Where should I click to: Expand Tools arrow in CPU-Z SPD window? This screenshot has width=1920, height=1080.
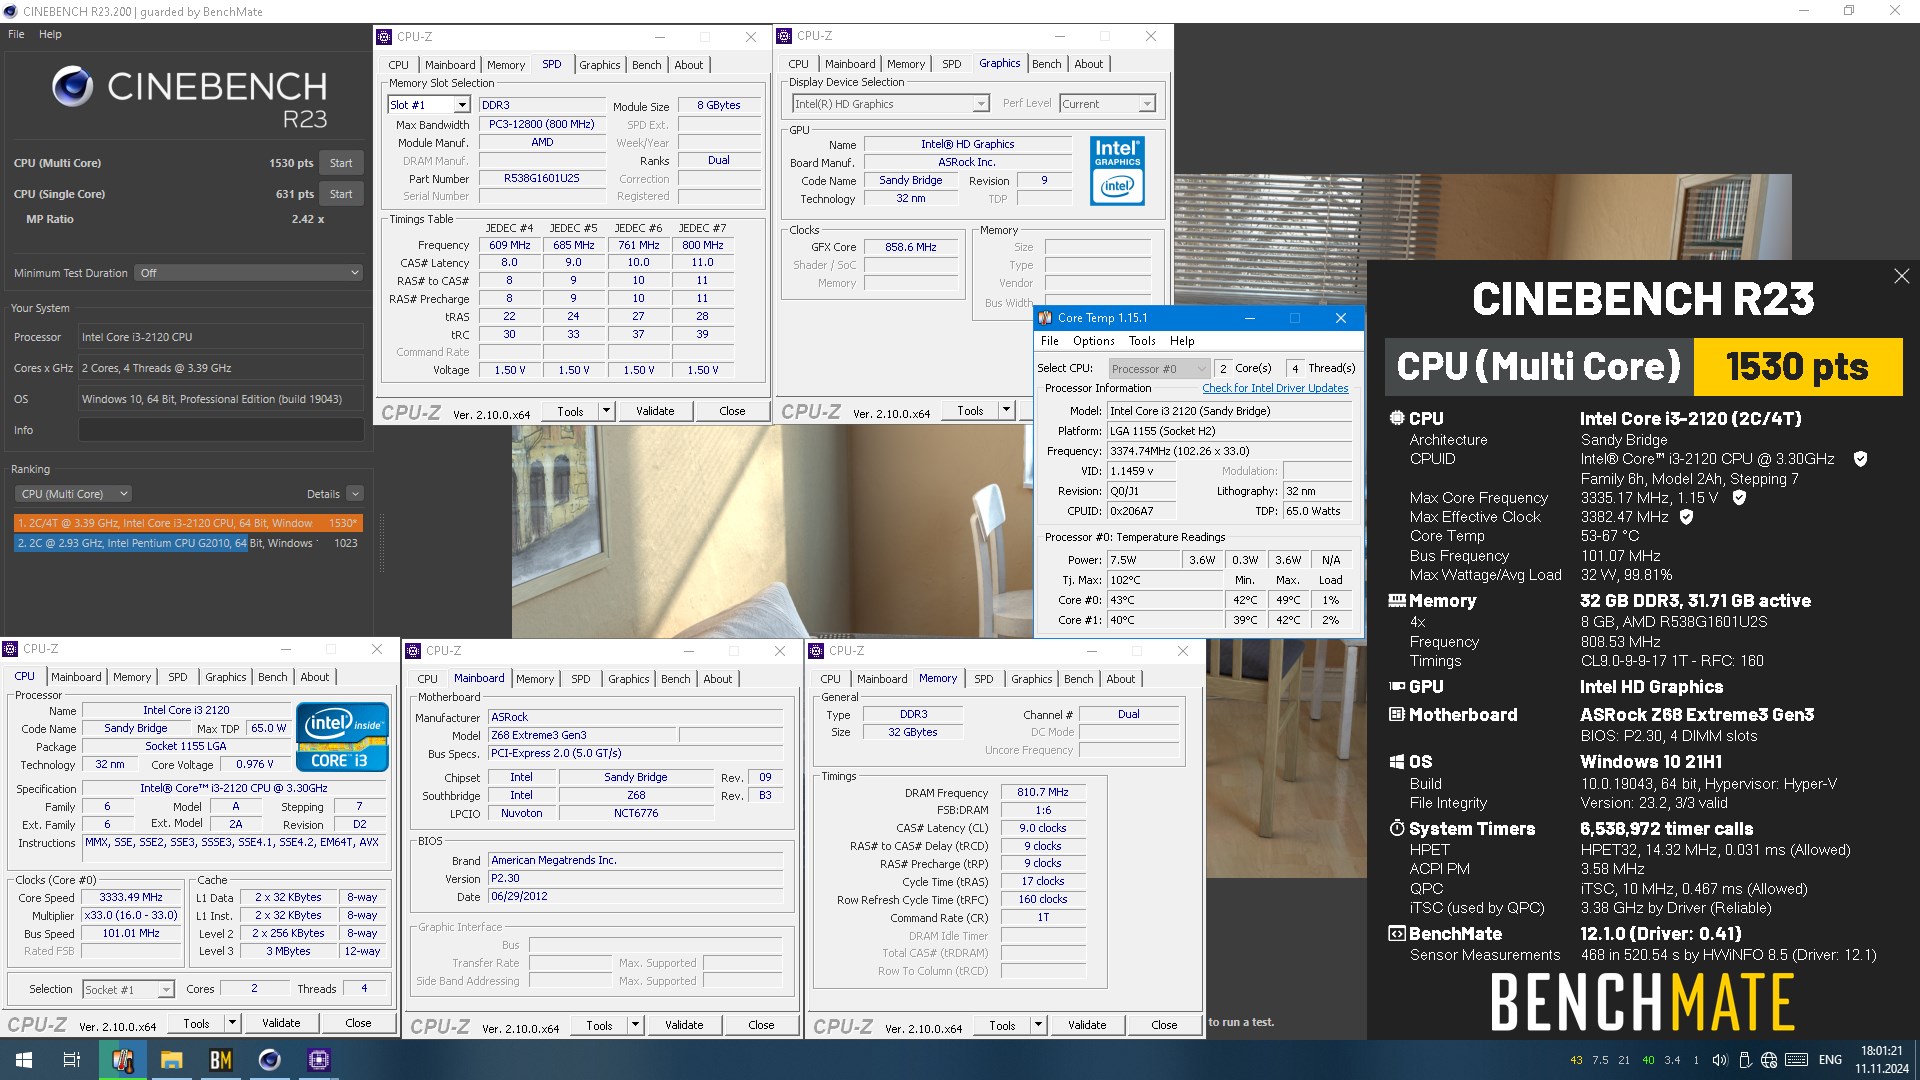(x=606, y=411)
